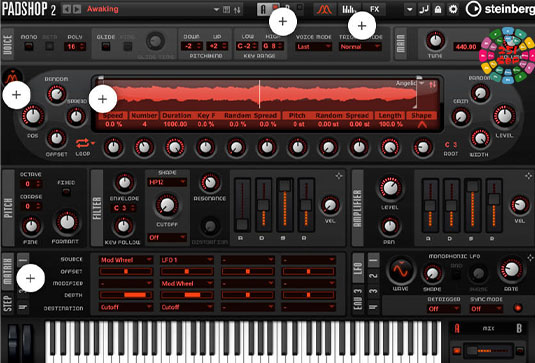Select the Voice tab

point(8,44)
